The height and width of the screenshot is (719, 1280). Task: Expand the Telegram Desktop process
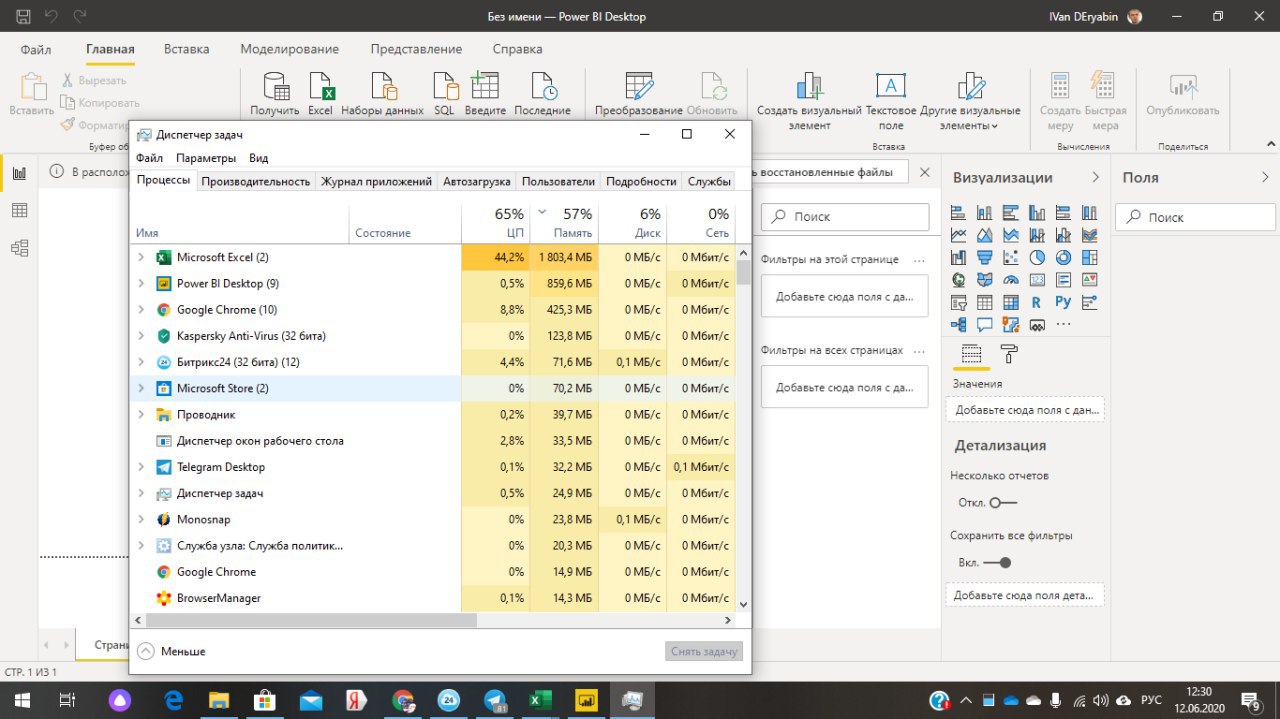coord(141,467)
